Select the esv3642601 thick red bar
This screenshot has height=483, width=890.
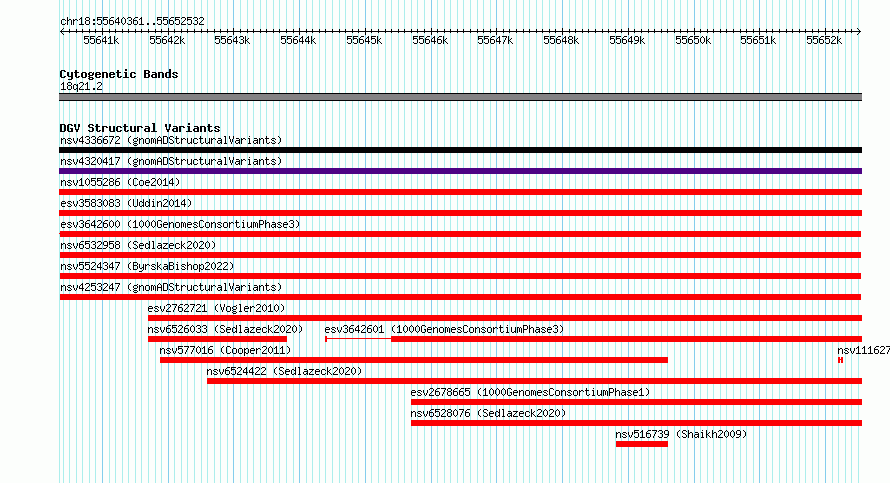627,339
